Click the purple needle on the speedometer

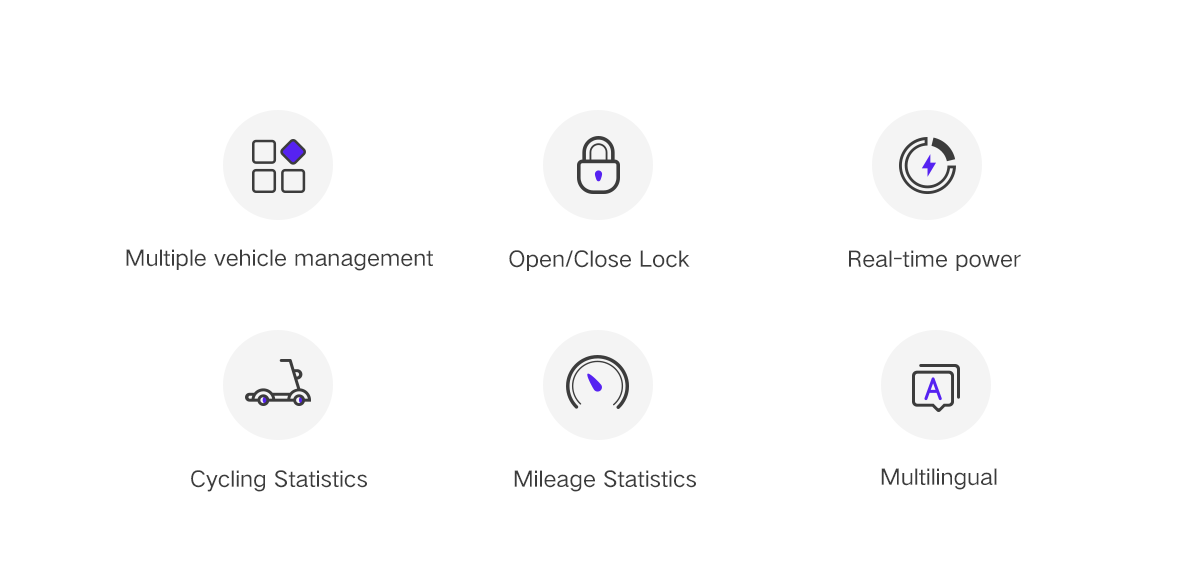pos(595,382)
